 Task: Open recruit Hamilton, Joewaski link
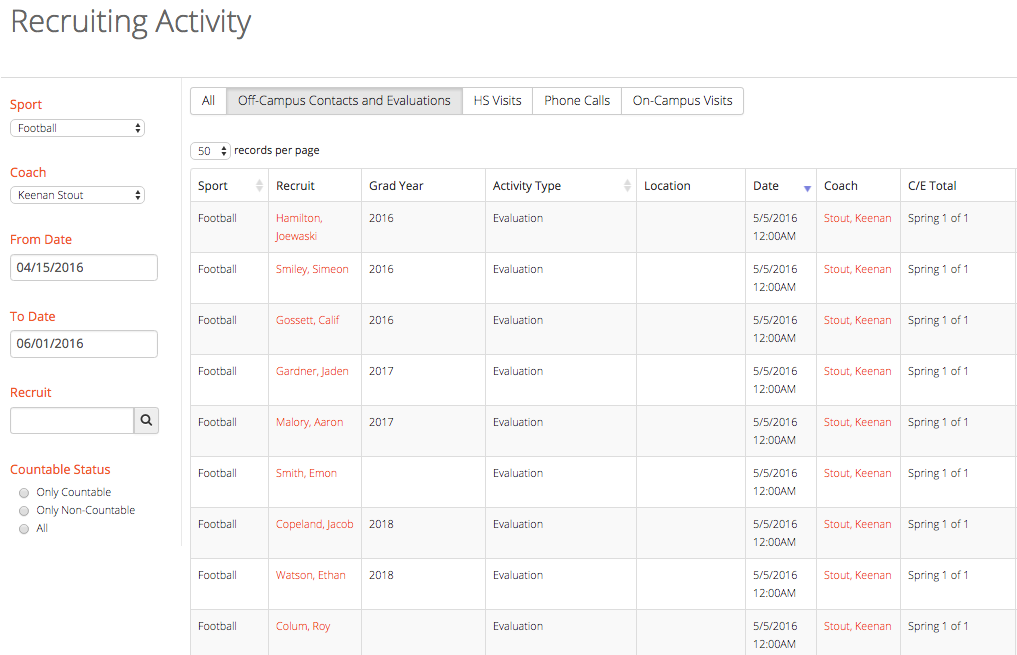pyautogui.click(x=299, y=227)
